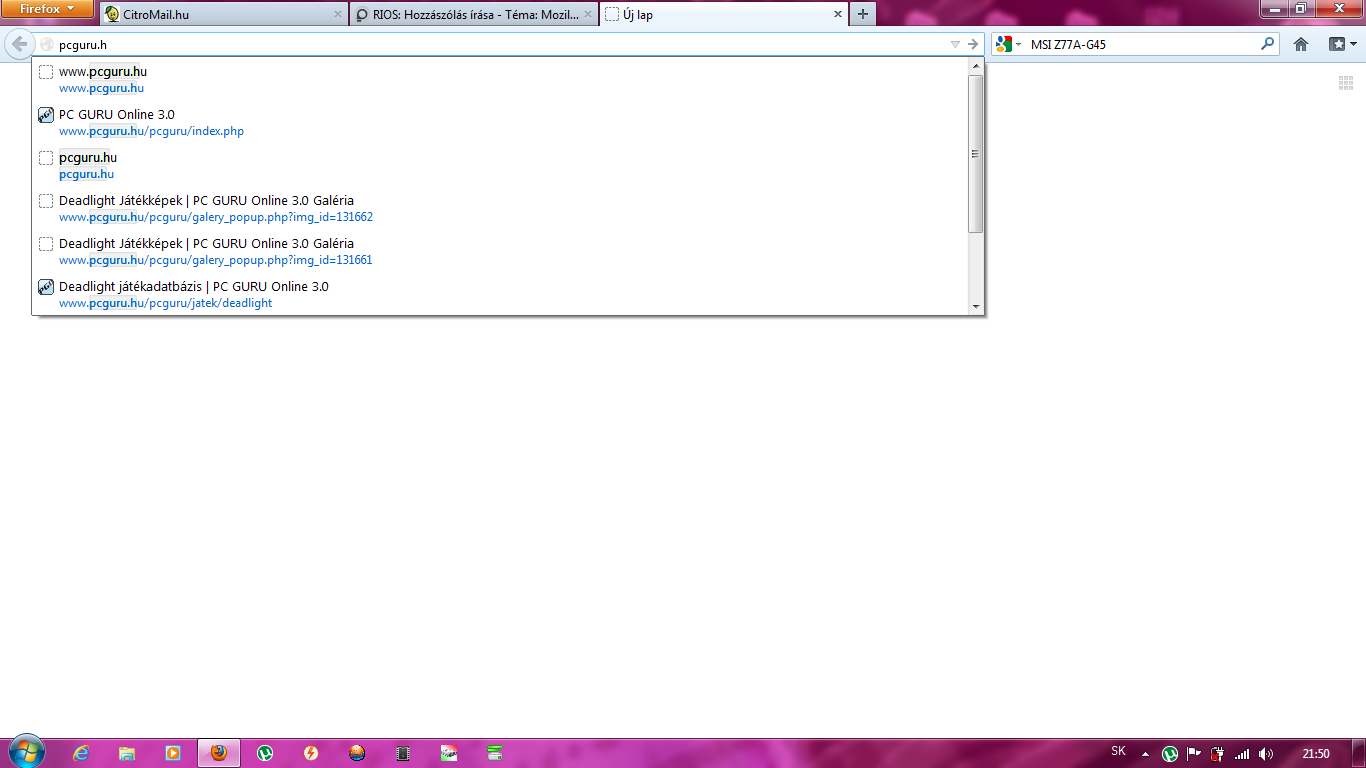Click the Show desktop strip beside the clock

(x=1359, y=753)
